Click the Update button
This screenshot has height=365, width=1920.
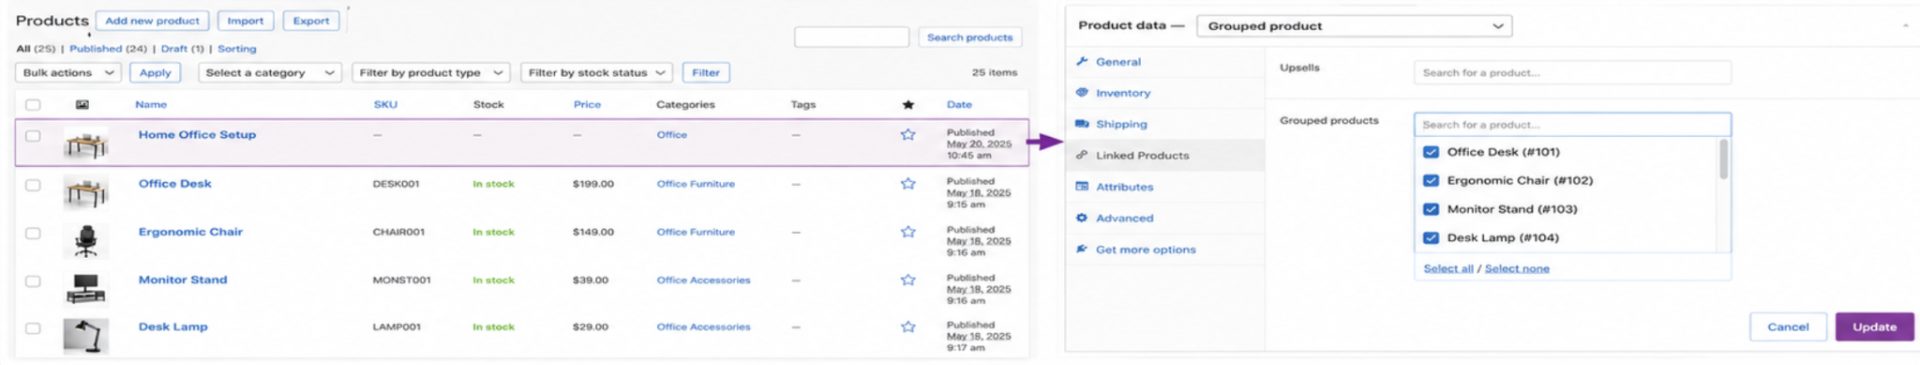[1874, 327]
